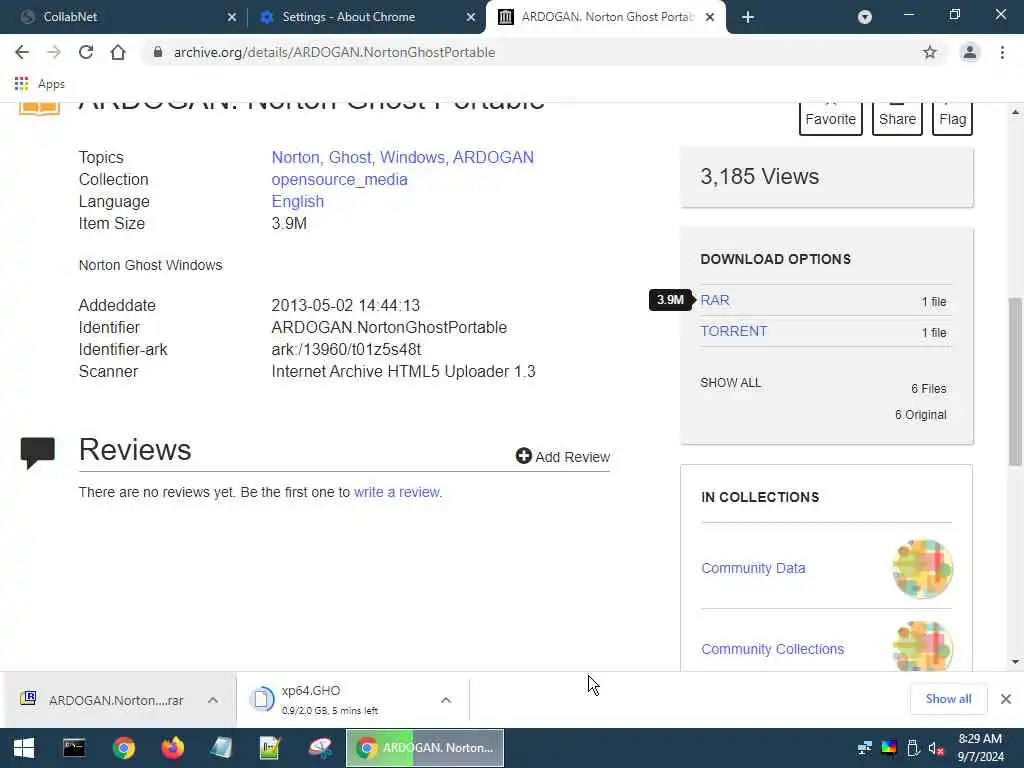Open the Norton topic link
1024x768 pixels.
tap(295, 157)
